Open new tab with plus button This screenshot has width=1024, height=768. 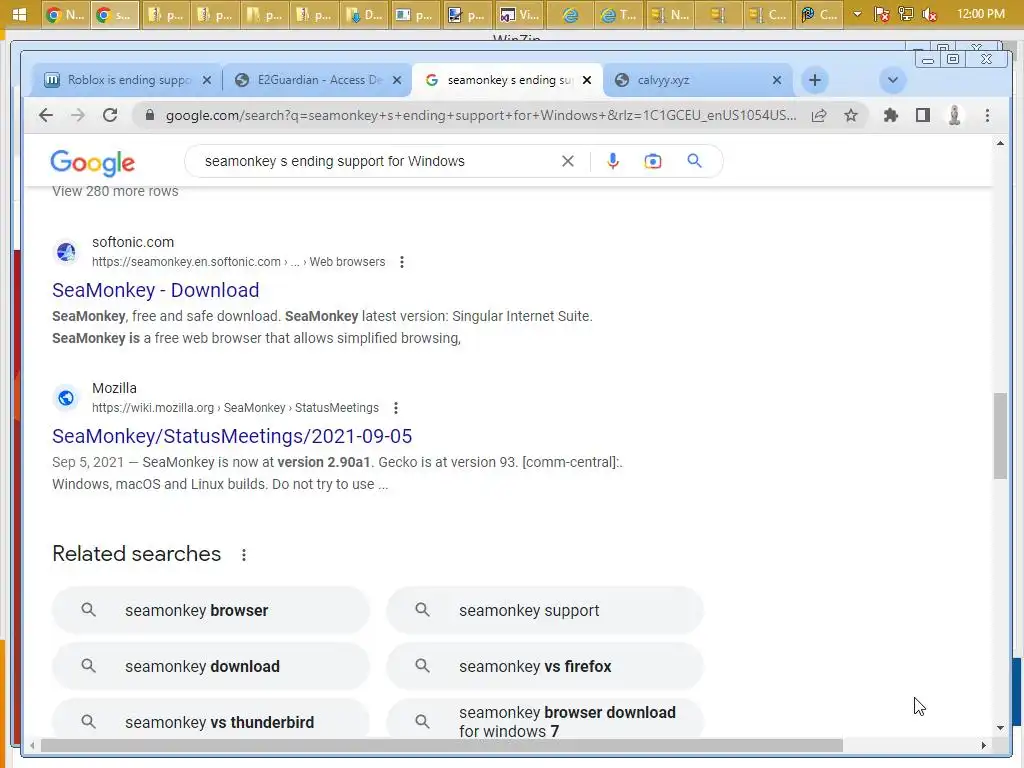click(814, 80)
